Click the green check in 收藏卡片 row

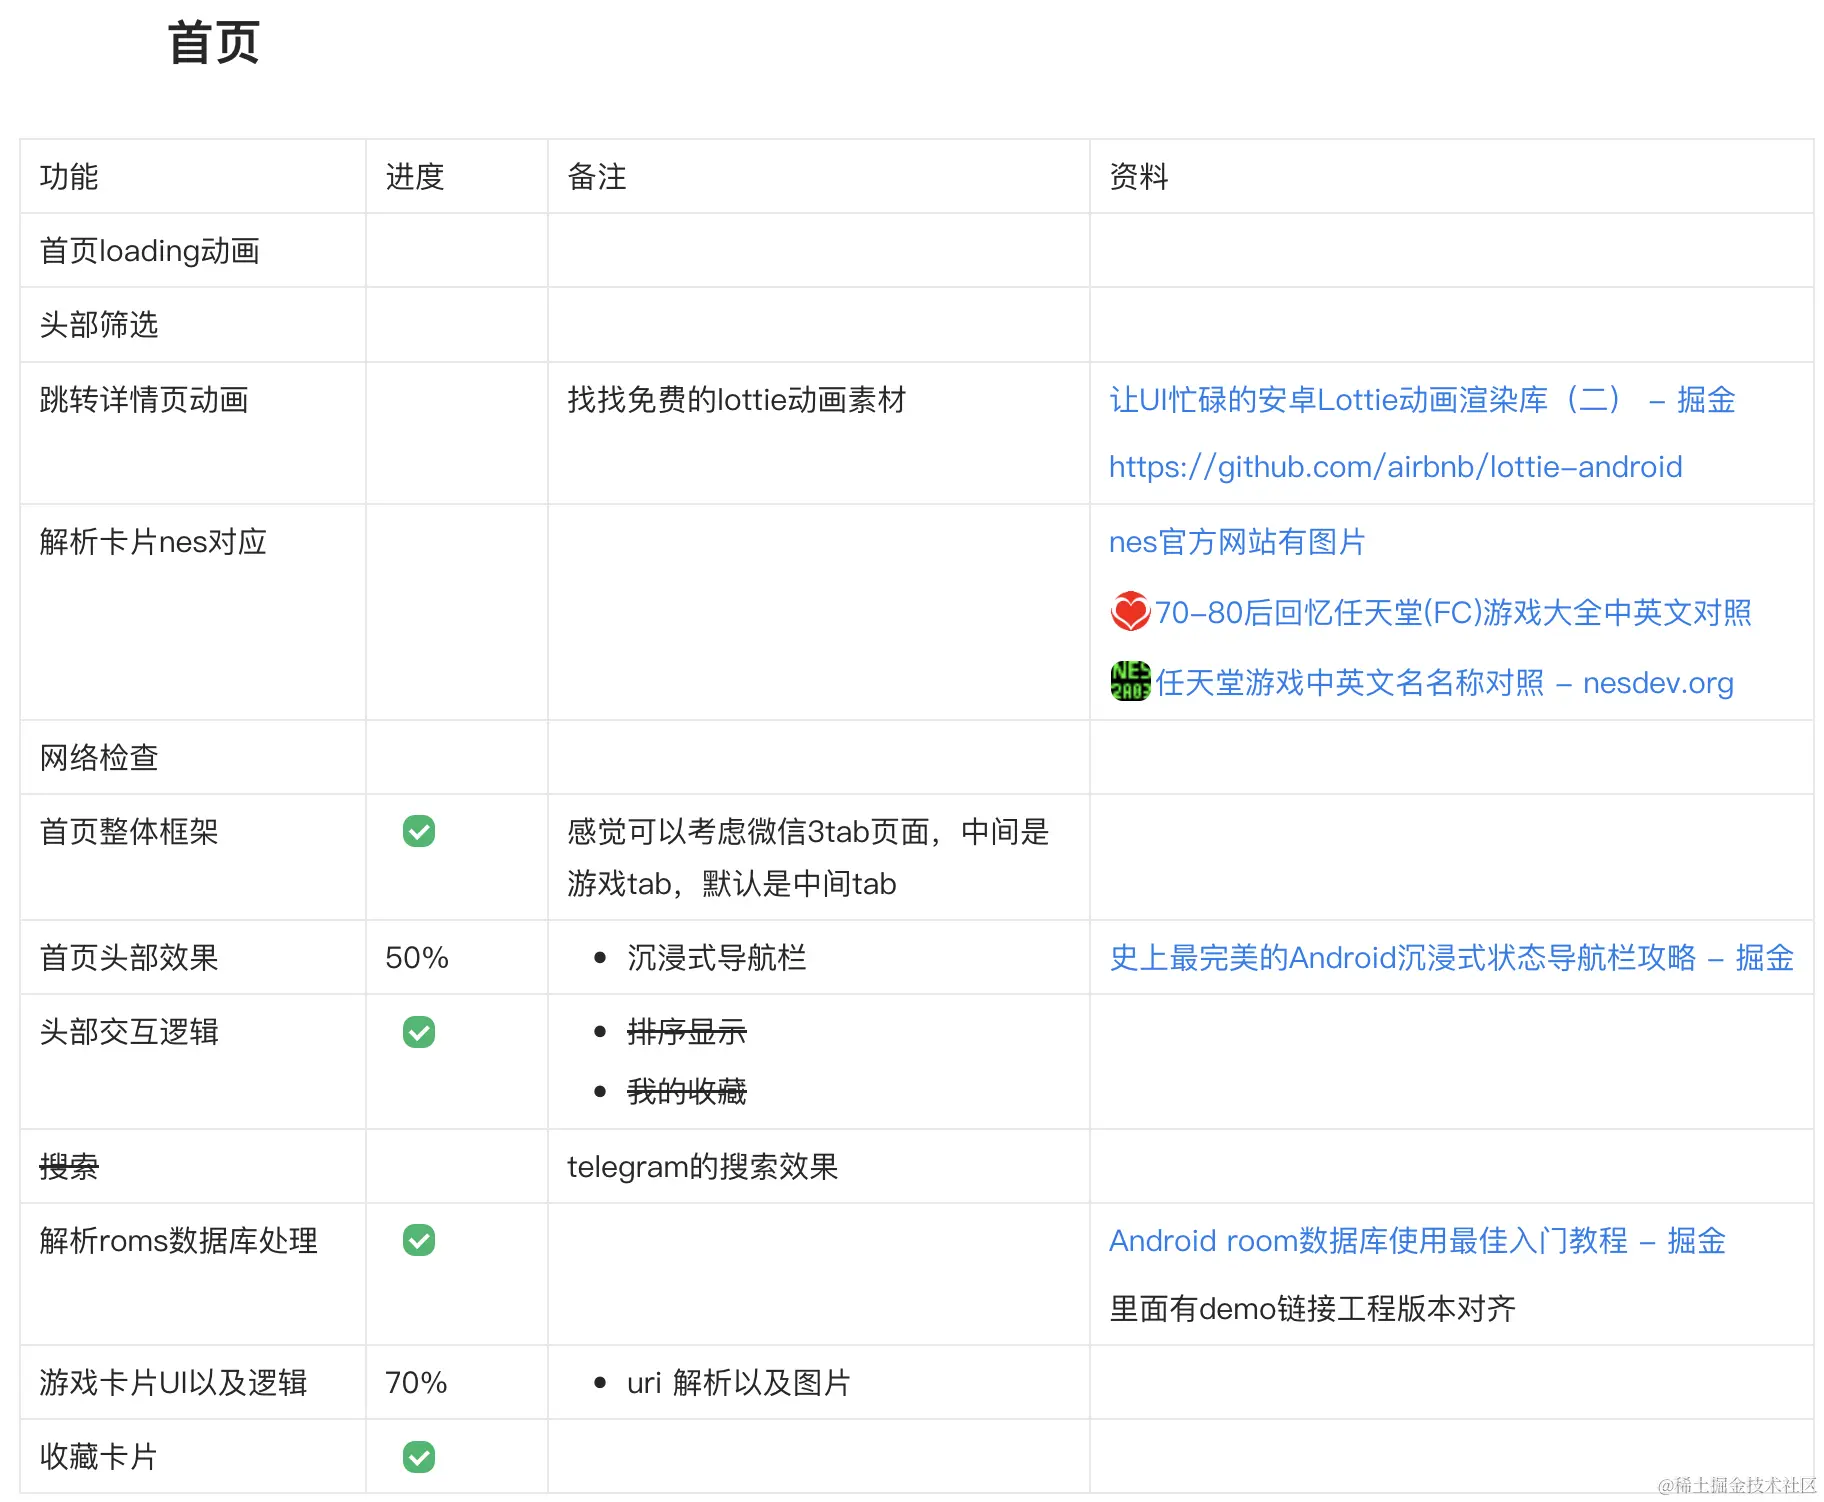click(x=418, y=1457)
